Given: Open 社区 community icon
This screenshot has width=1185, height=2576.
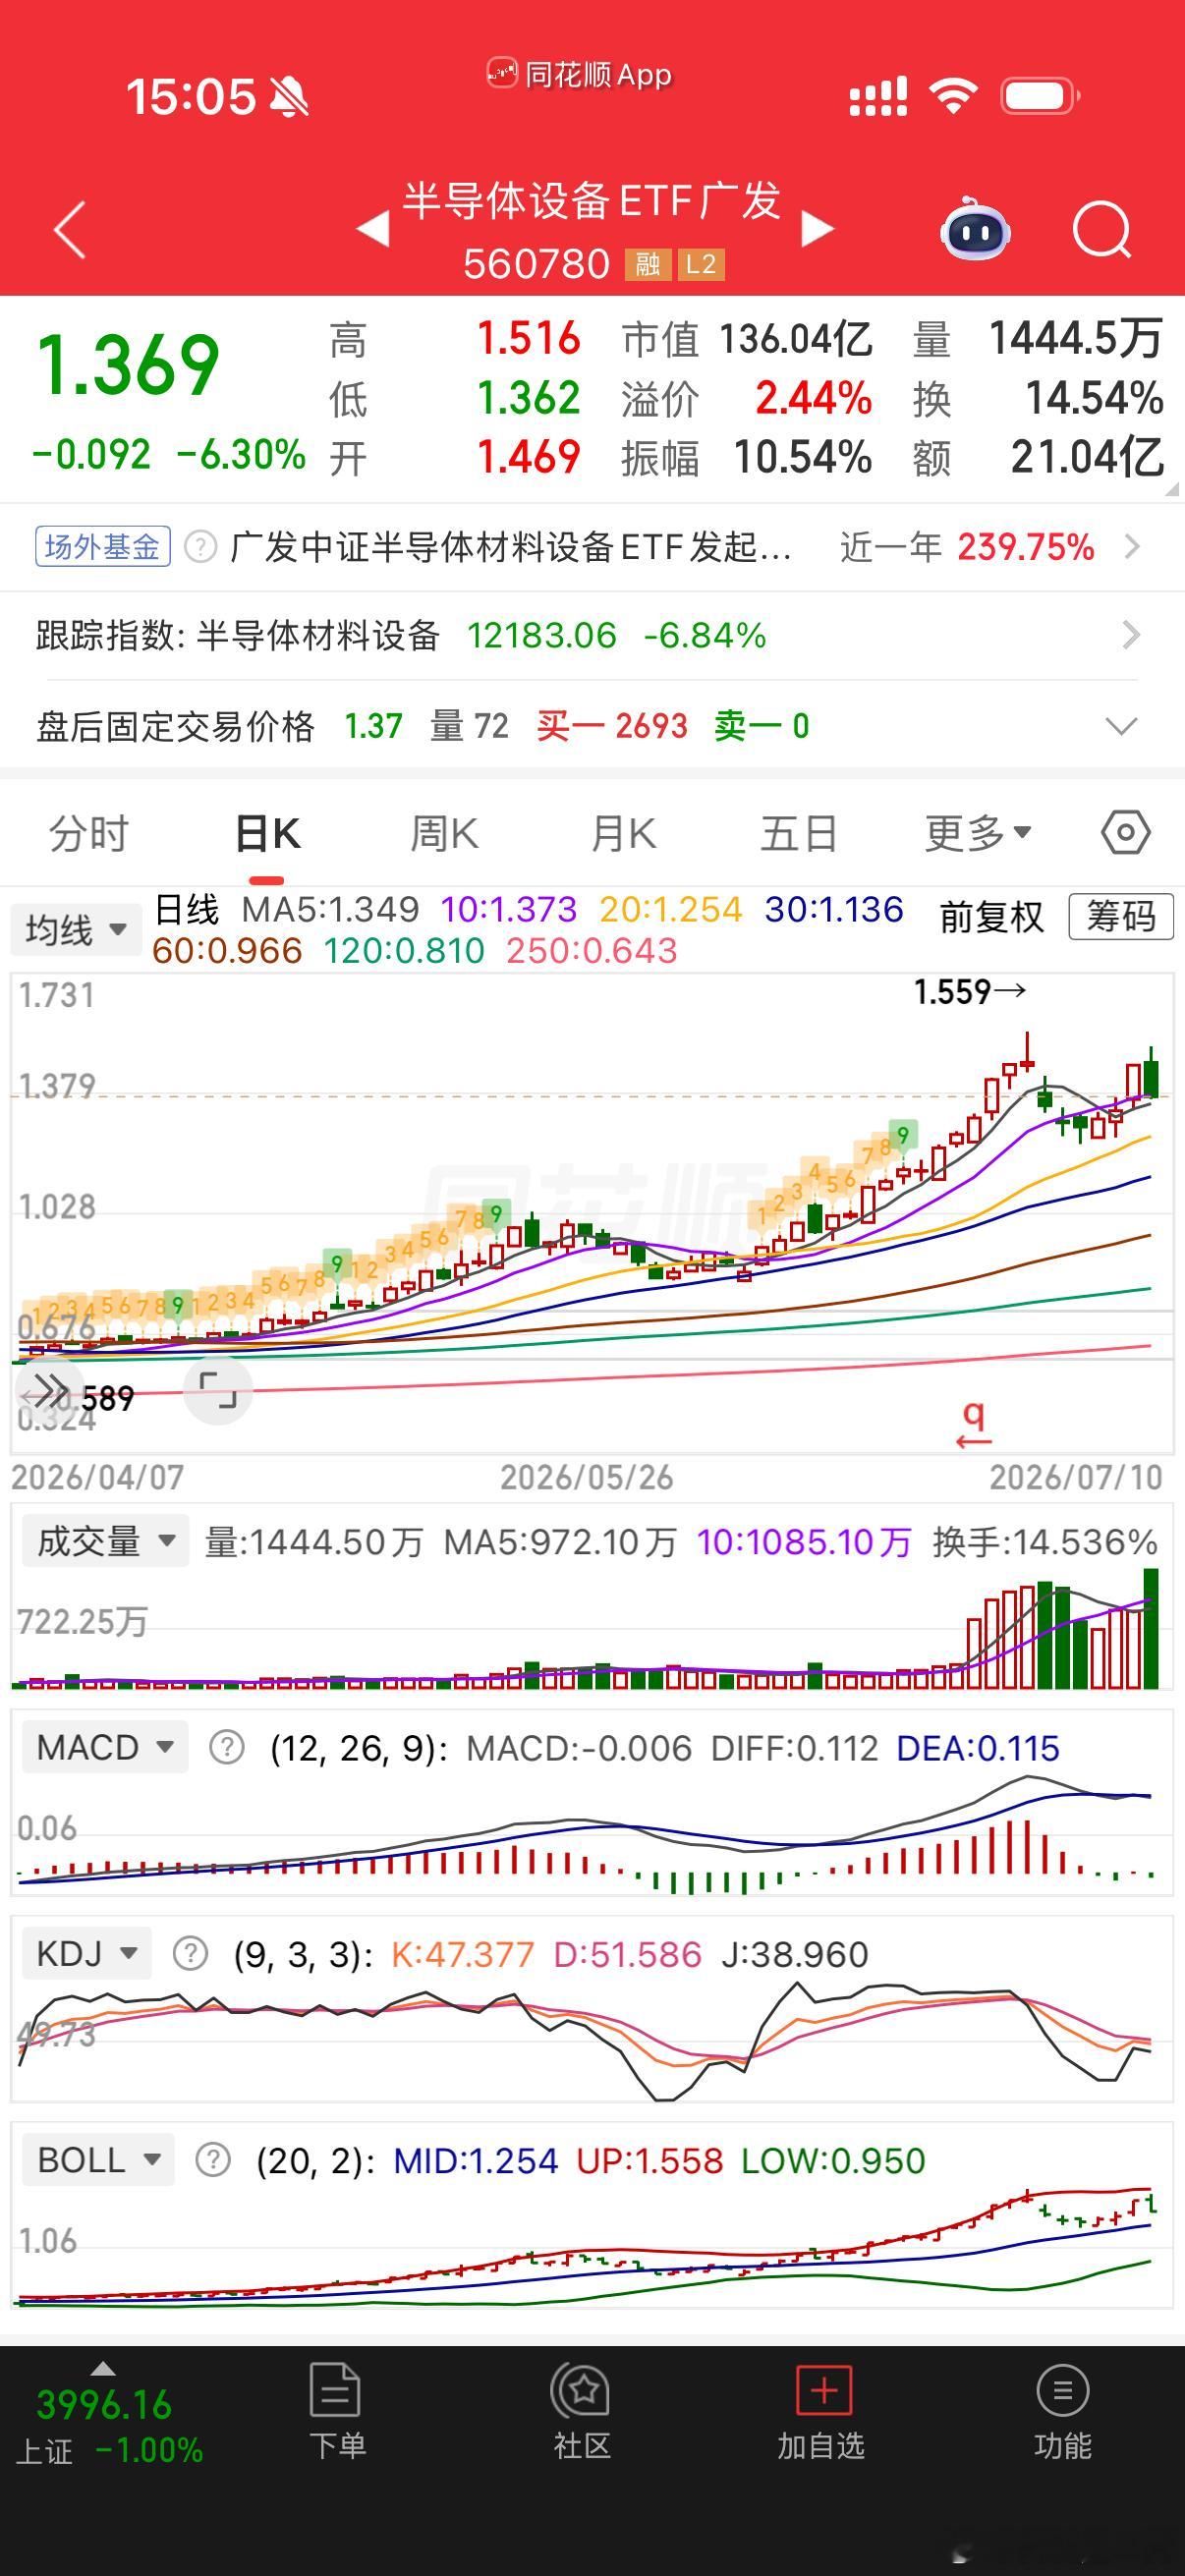Looking at the screenshot, I should click(582, 2412).
